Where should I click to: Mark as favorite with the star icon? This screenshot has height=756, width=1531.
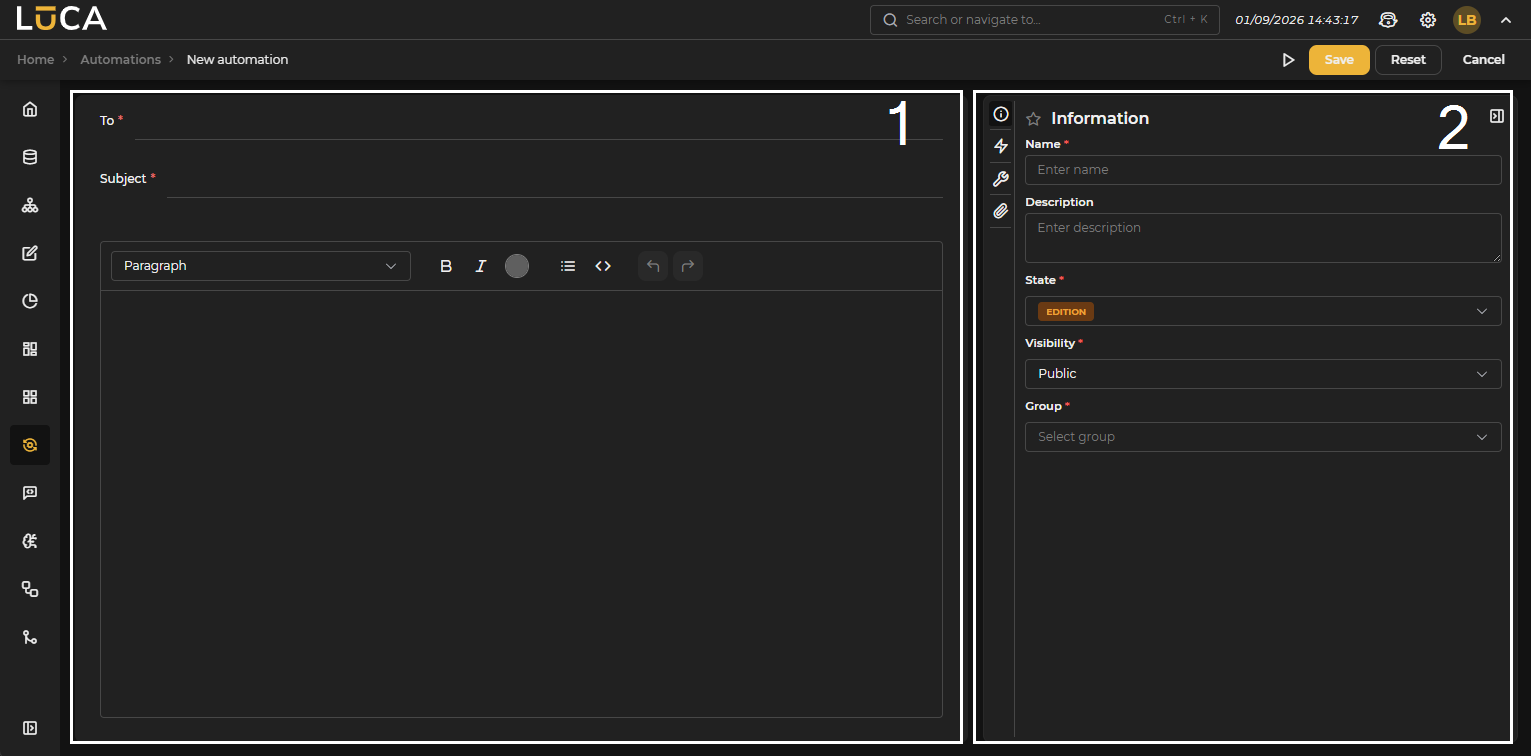(1034, 119)
